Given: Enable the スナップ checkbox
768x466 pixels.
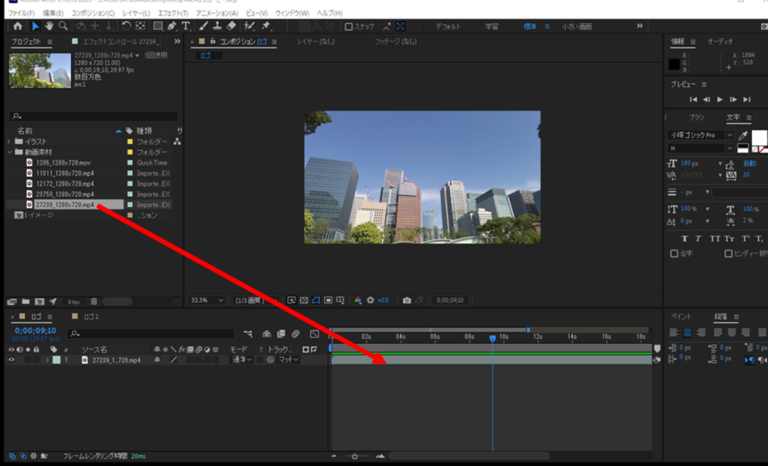Looking at the screenshot, I should point(349,26).
